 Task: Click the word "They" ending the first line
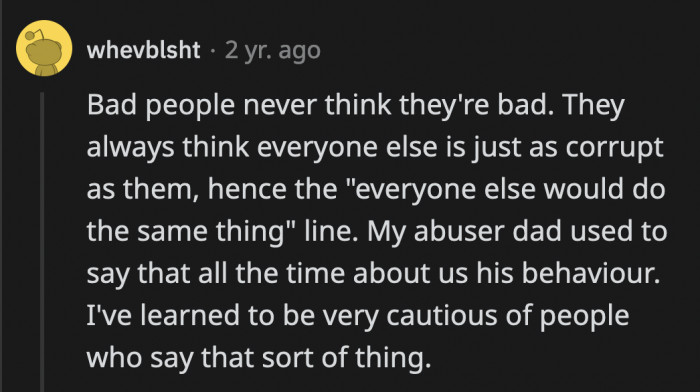click(x=593, y=105)
